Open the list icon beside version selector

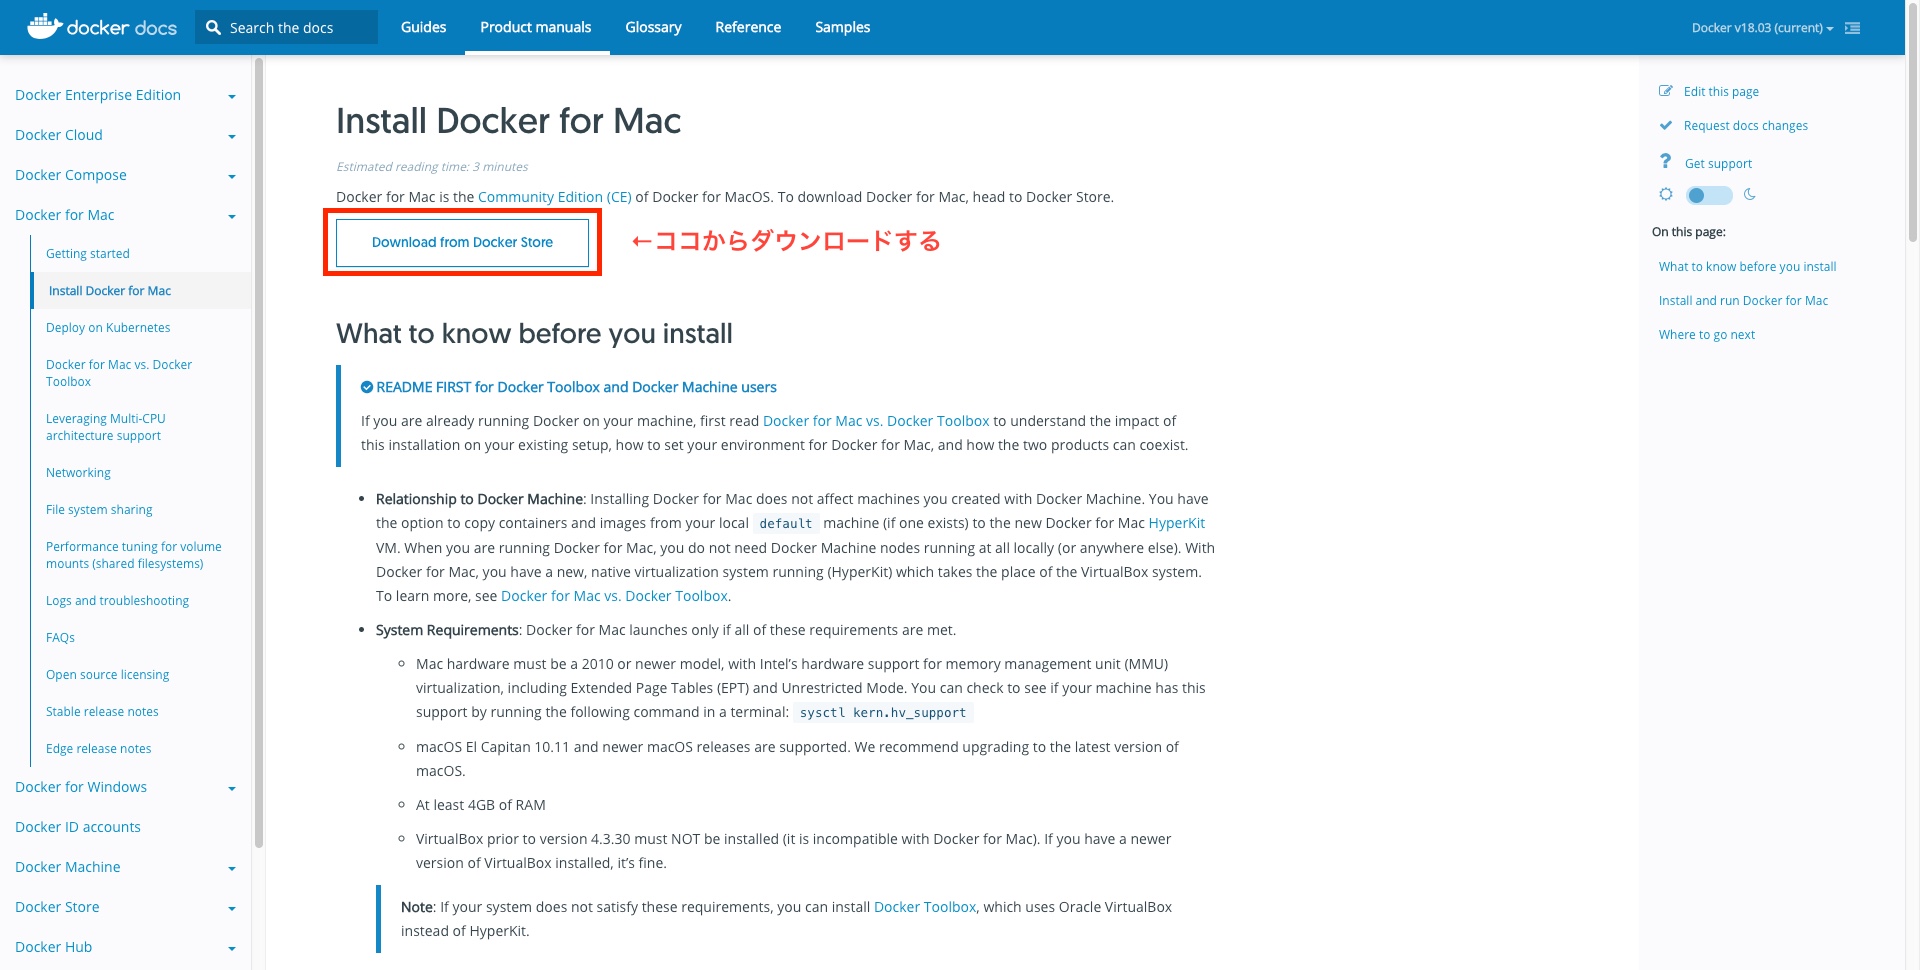point(1853,28)
